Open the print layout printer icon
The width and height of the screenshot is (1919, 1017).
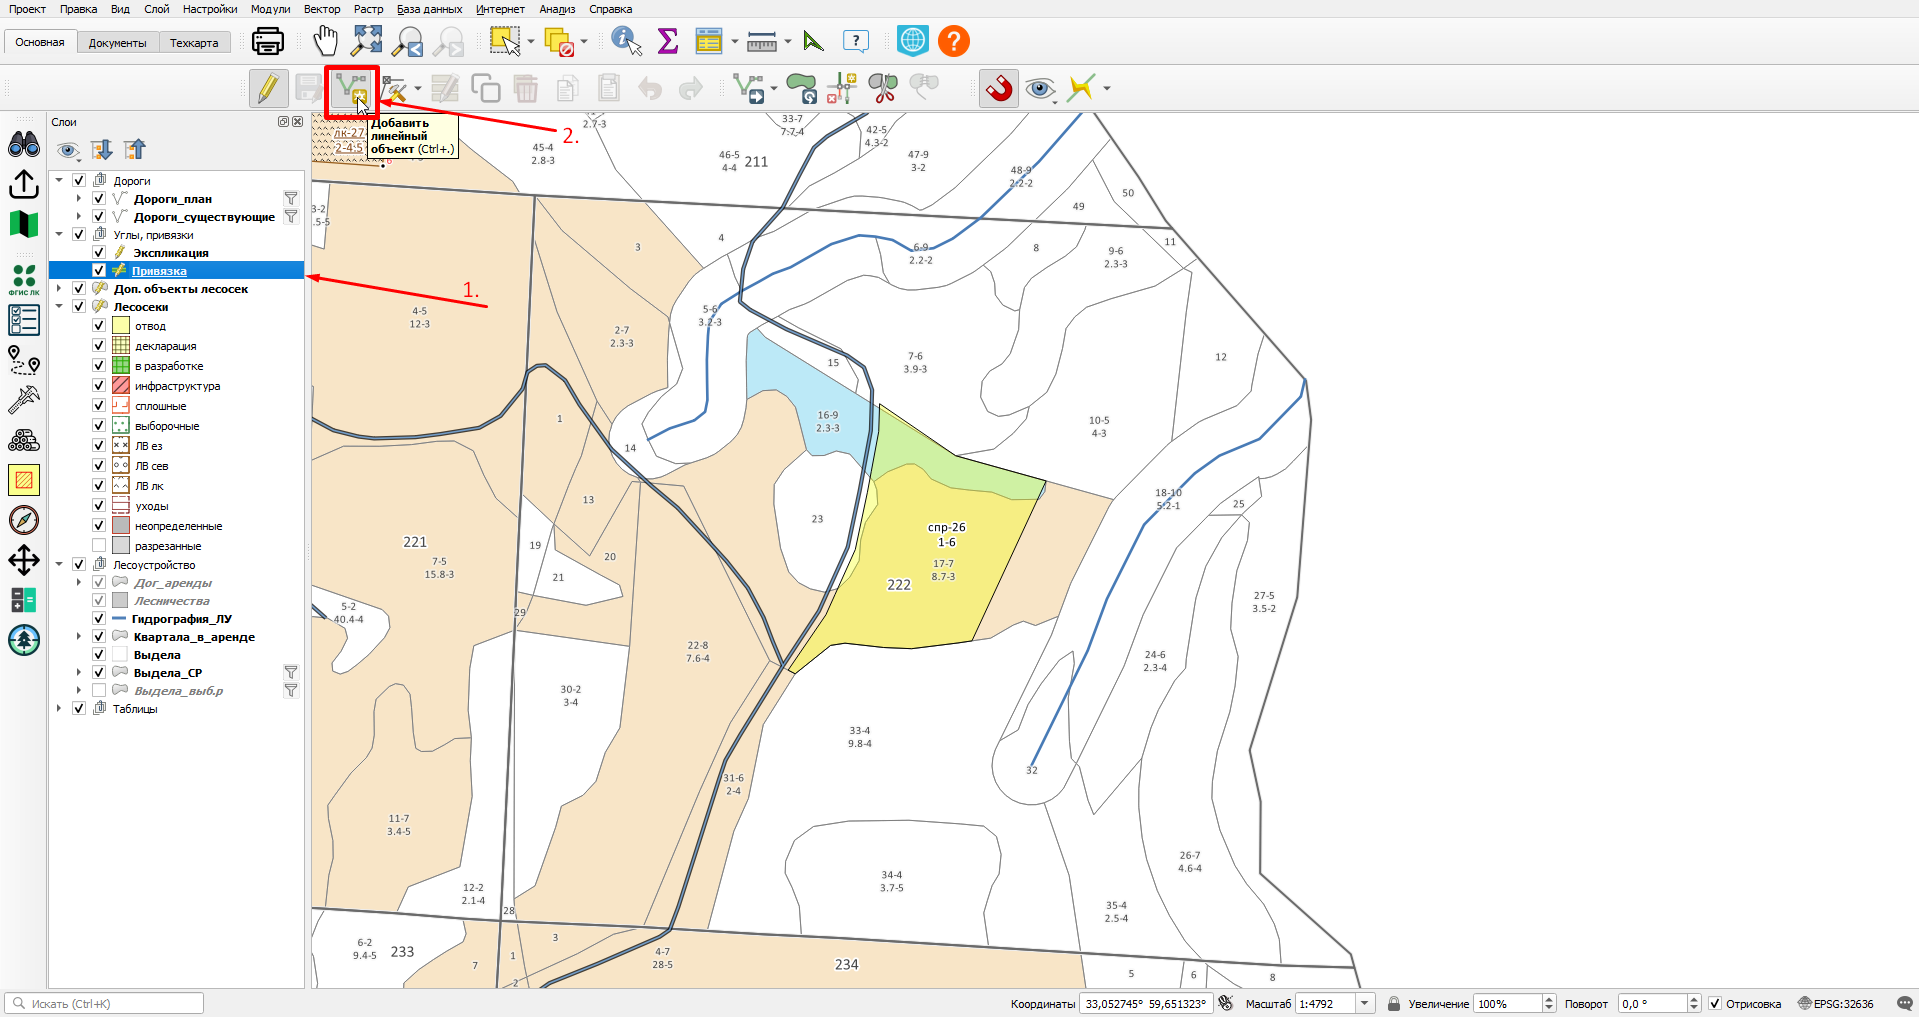(x=268, y=41)
